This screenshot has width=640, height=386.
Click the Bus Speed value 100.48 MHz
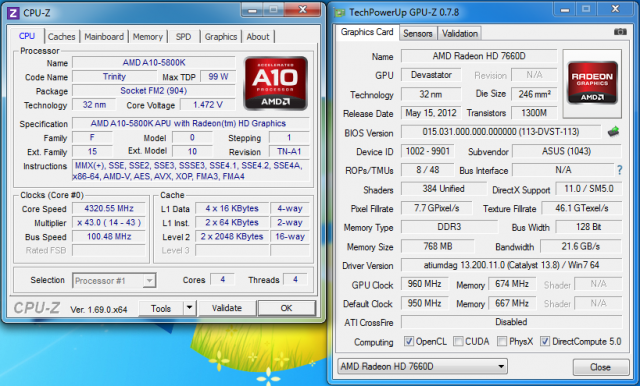[109, 237]
